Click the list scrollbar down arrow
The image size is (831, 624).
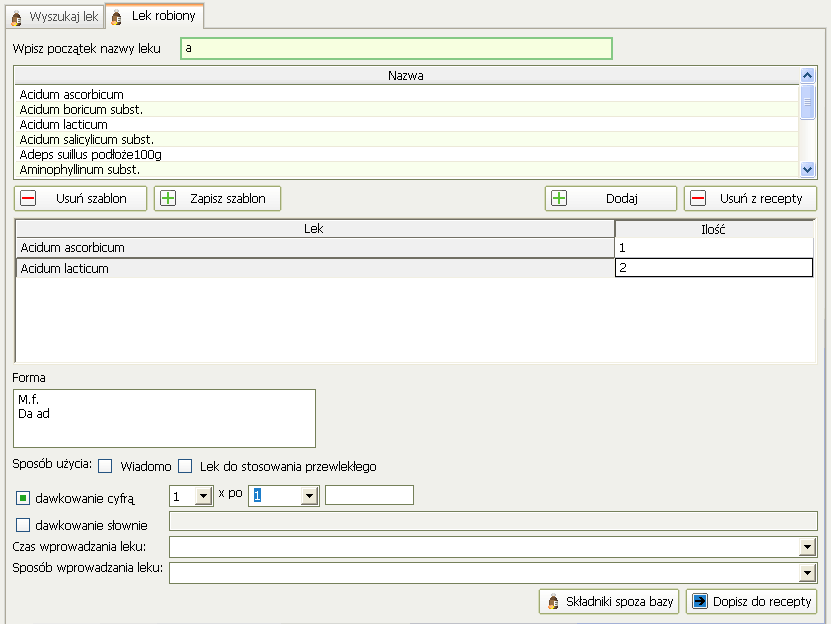click(x=807, y=170)
